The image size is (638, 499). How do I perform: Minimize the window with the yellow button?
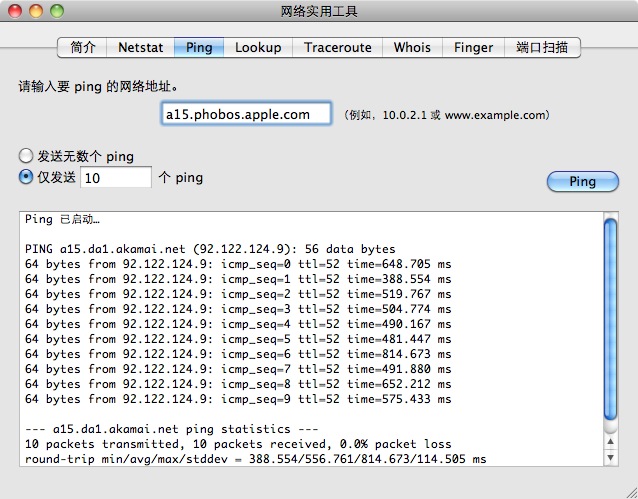tap(36, 11)
